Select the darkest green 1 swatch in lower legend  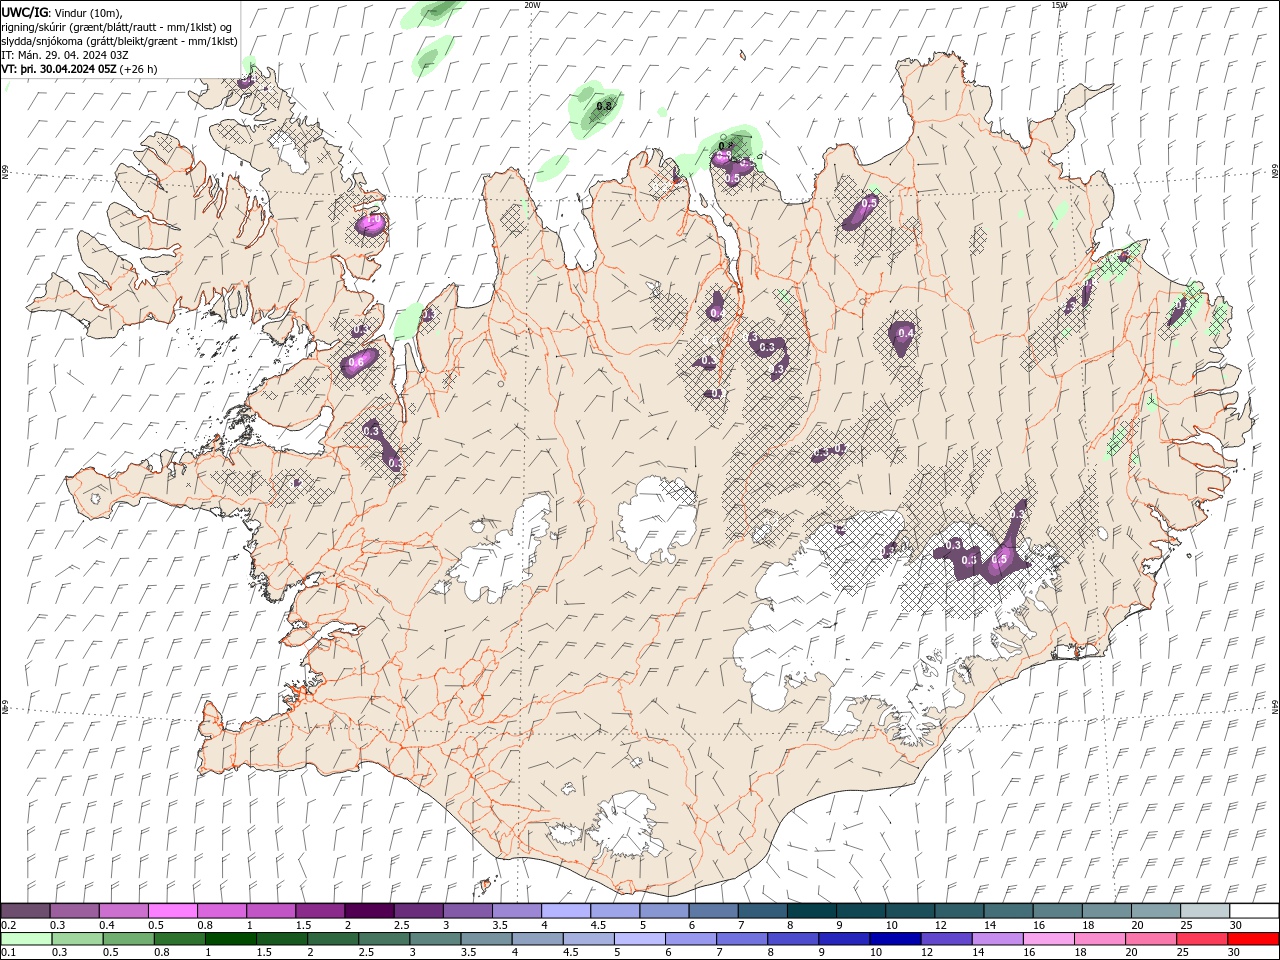(230, 939)
